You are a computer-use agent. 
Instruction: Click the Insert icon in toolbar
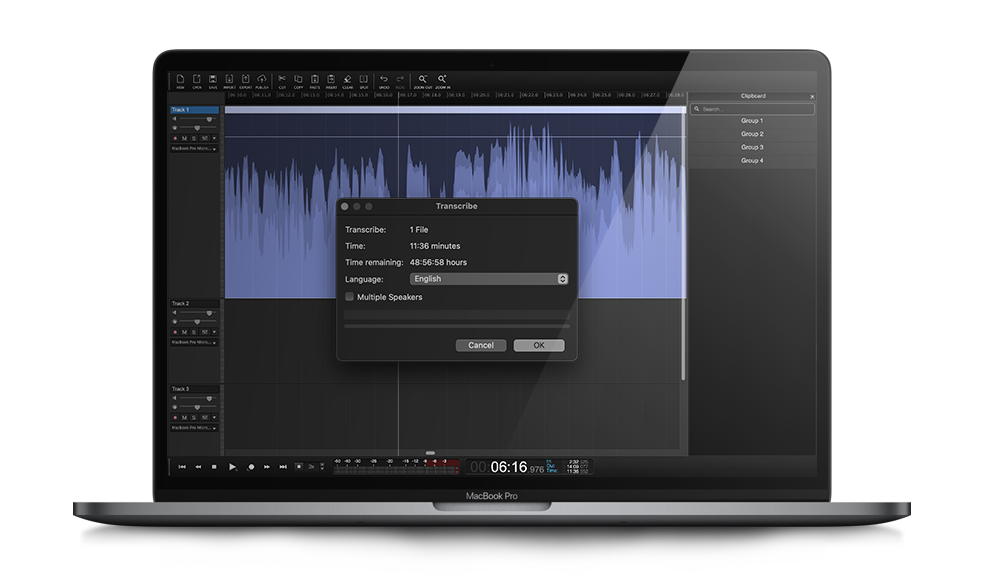coord(331,79)
